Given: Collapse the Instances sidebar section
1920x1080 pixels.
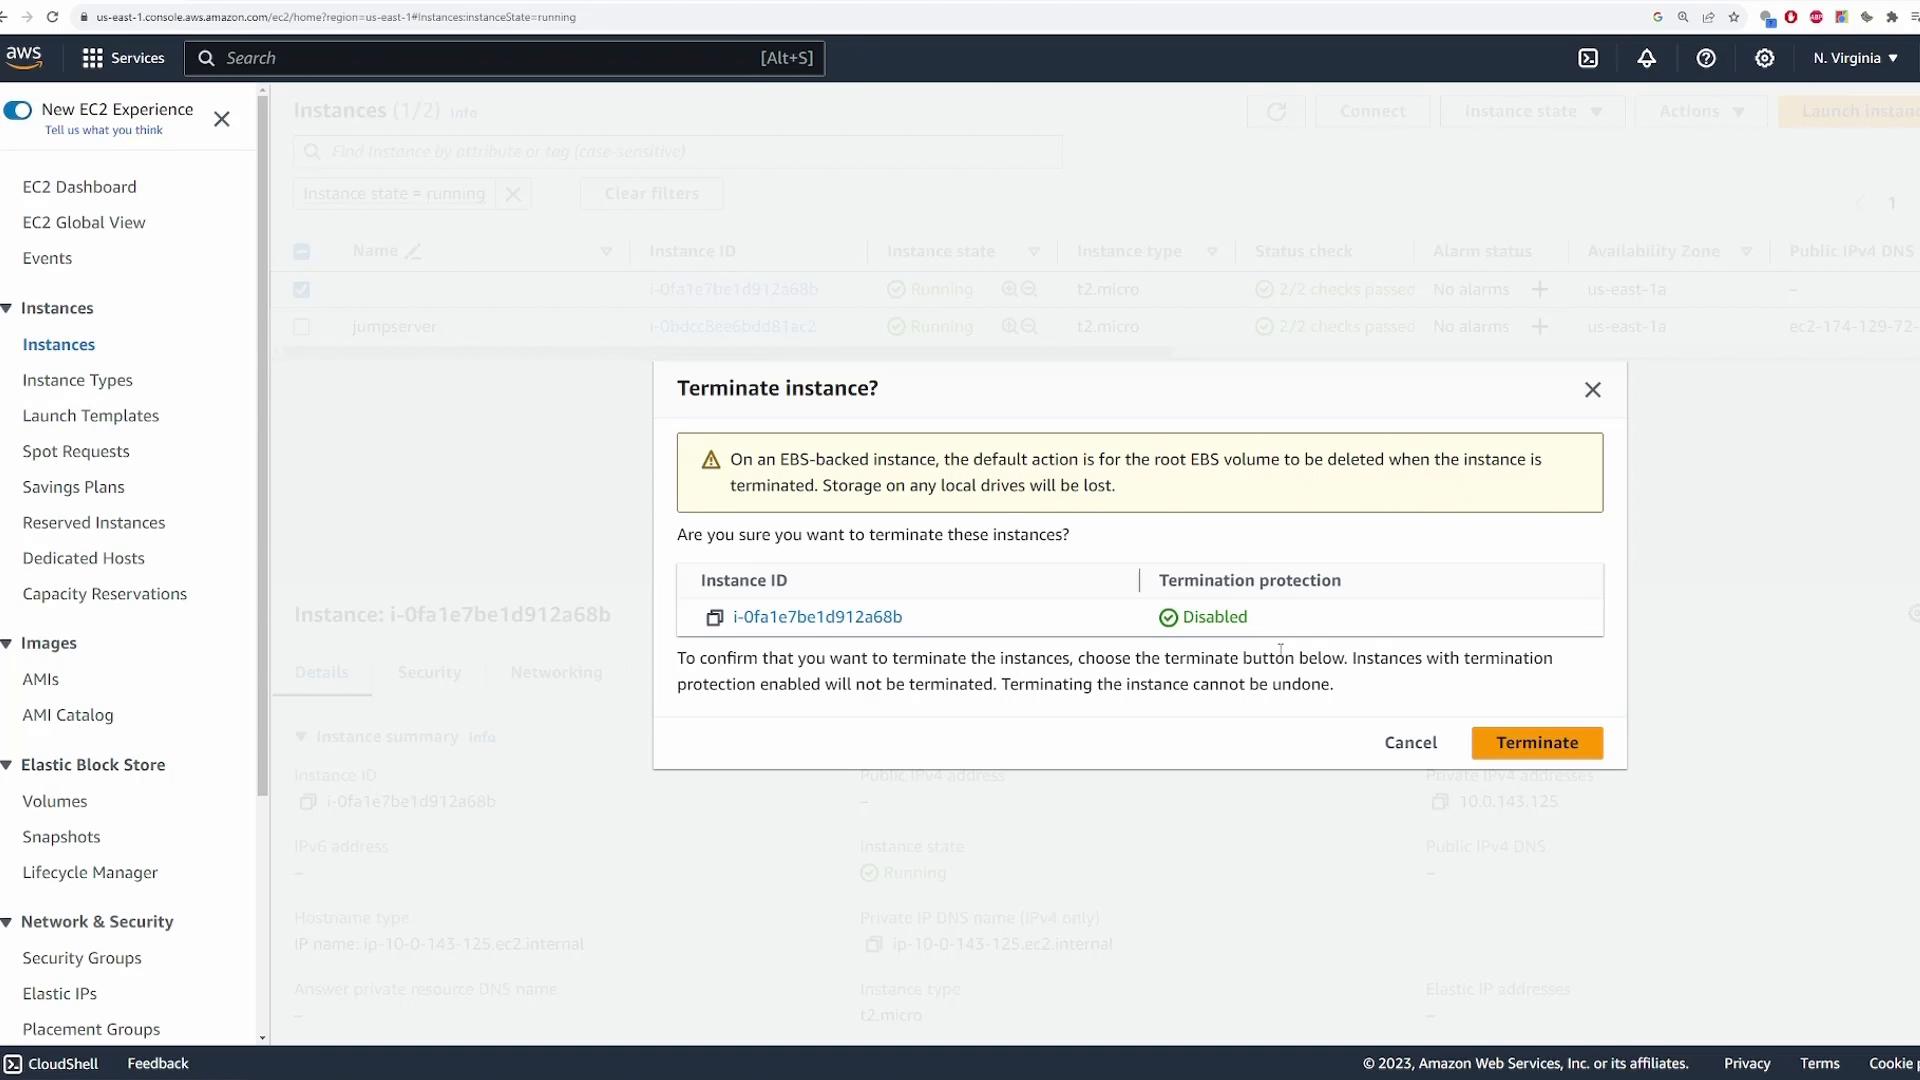Looking at the screenshot, I should [7, 308].
